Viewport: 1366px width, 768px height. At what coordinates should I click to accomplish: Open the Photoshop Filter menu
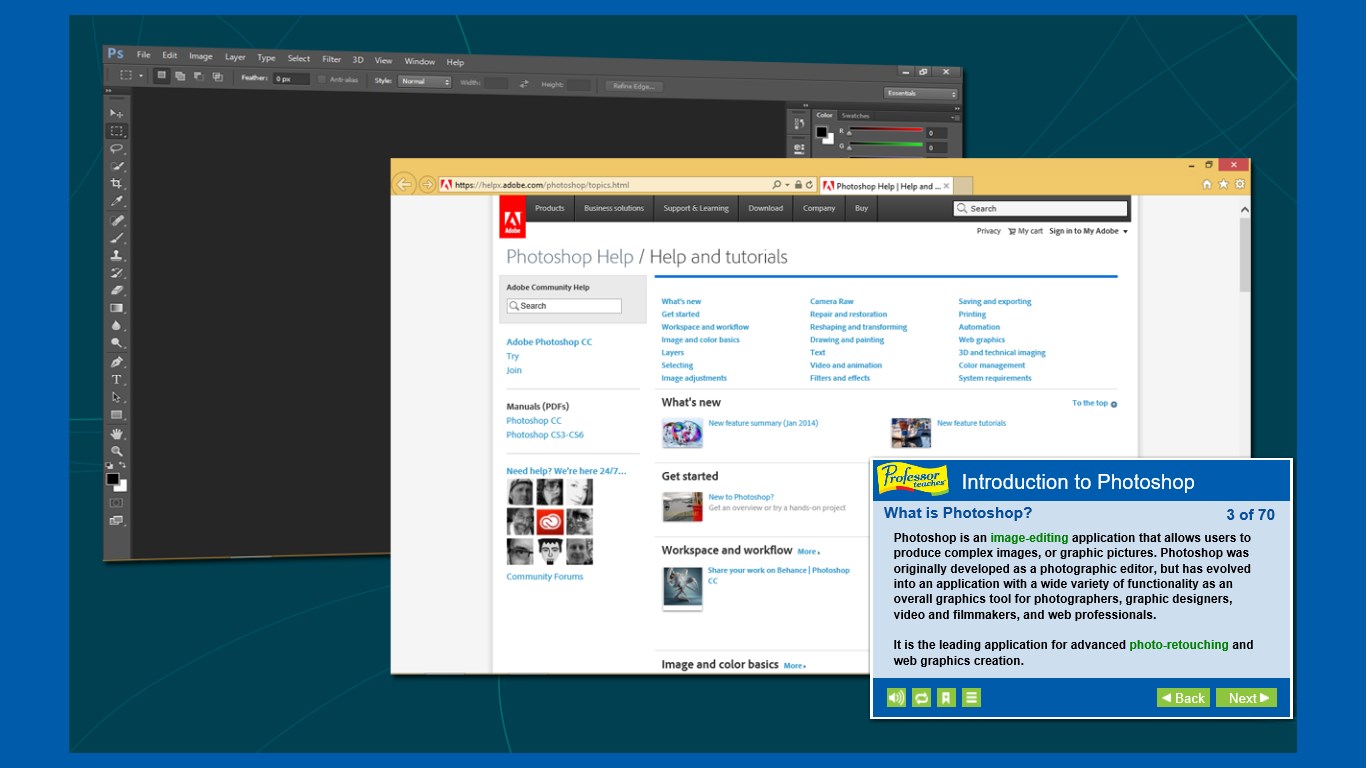[331, 59]
